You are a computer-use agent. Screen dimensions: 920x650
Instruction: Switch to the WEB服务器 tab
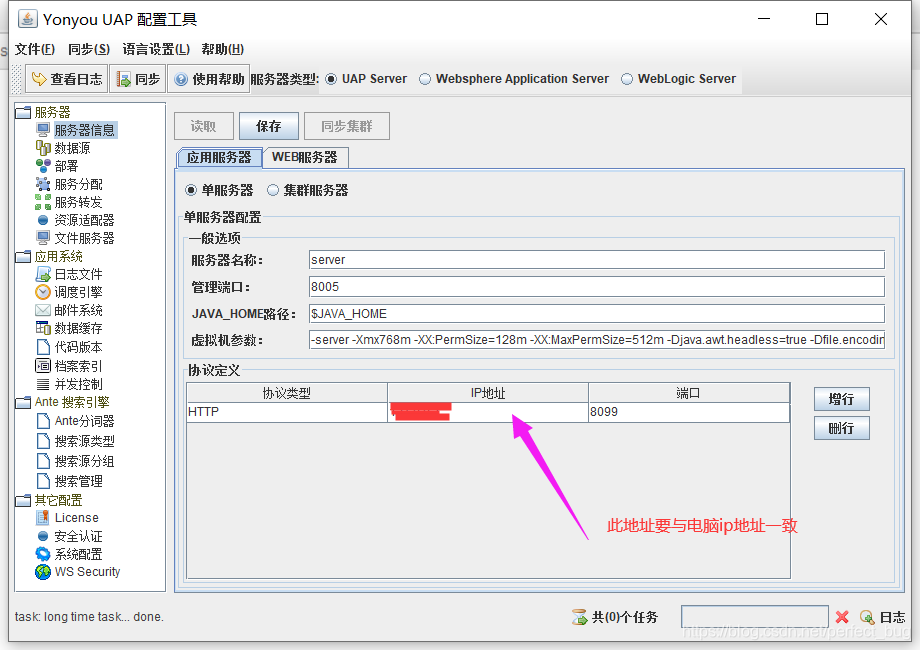point(305,157)
